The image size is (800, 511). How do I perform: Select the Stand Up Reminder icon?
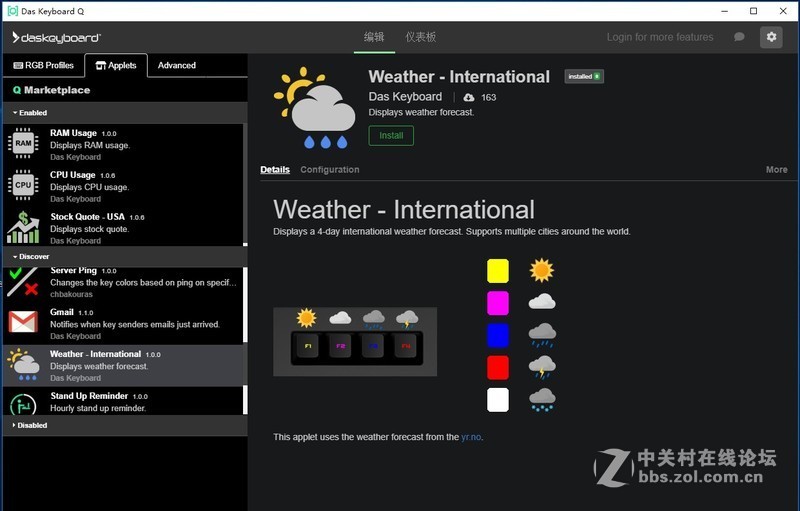point(23,404)
